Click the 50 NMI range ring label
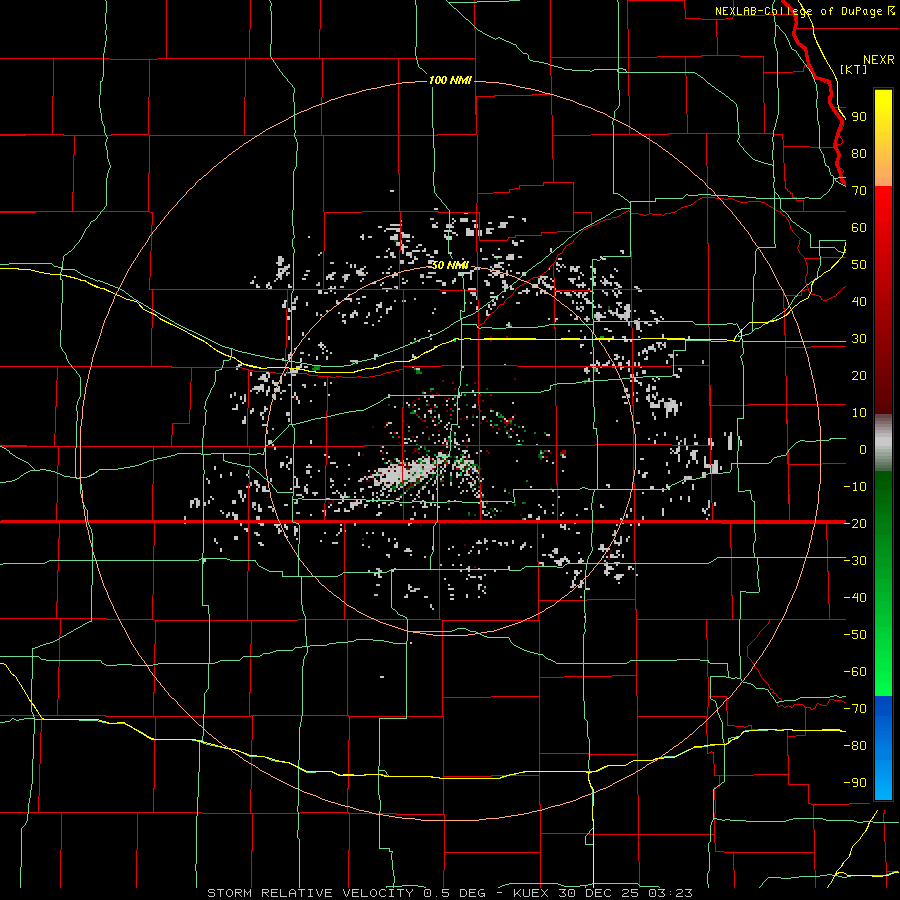The image size is (900, 900). (450, 265)
